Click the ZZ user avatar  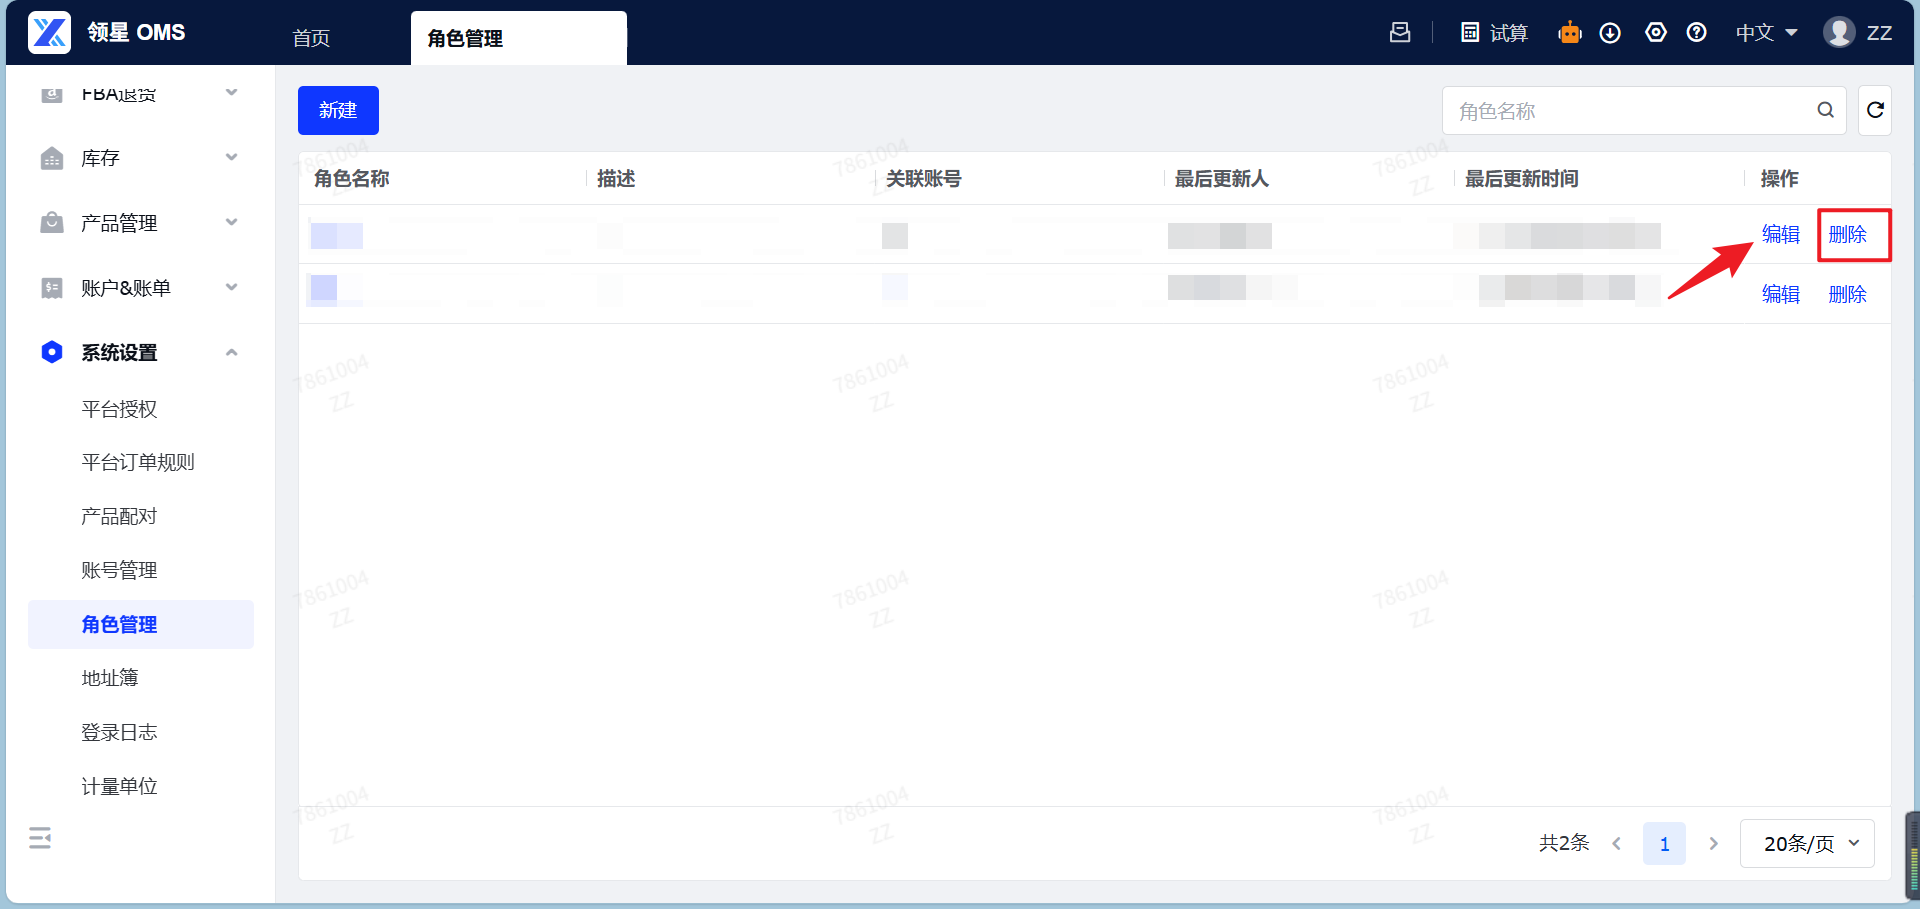[1839, 32]
